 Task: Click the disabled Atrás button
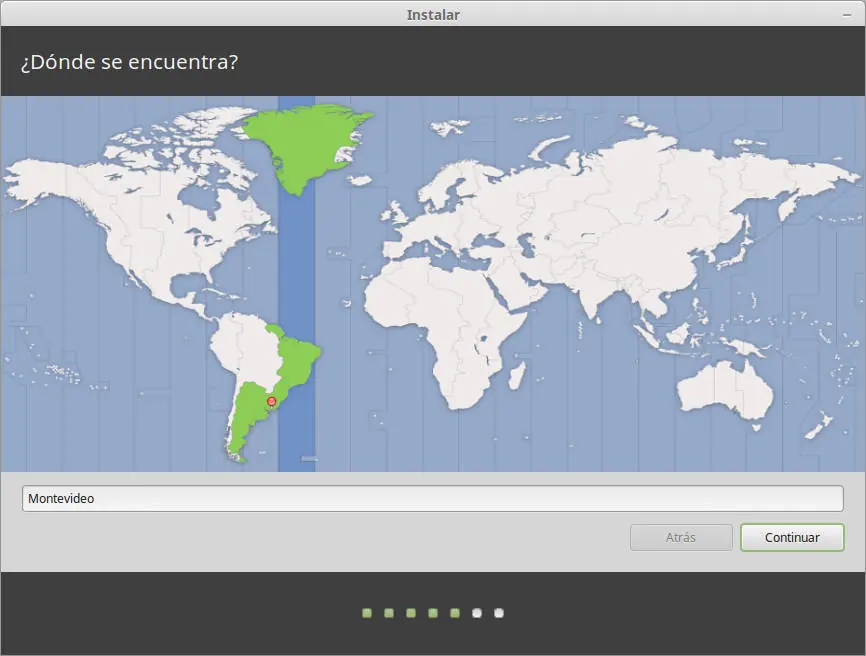(x=681, y=537)
